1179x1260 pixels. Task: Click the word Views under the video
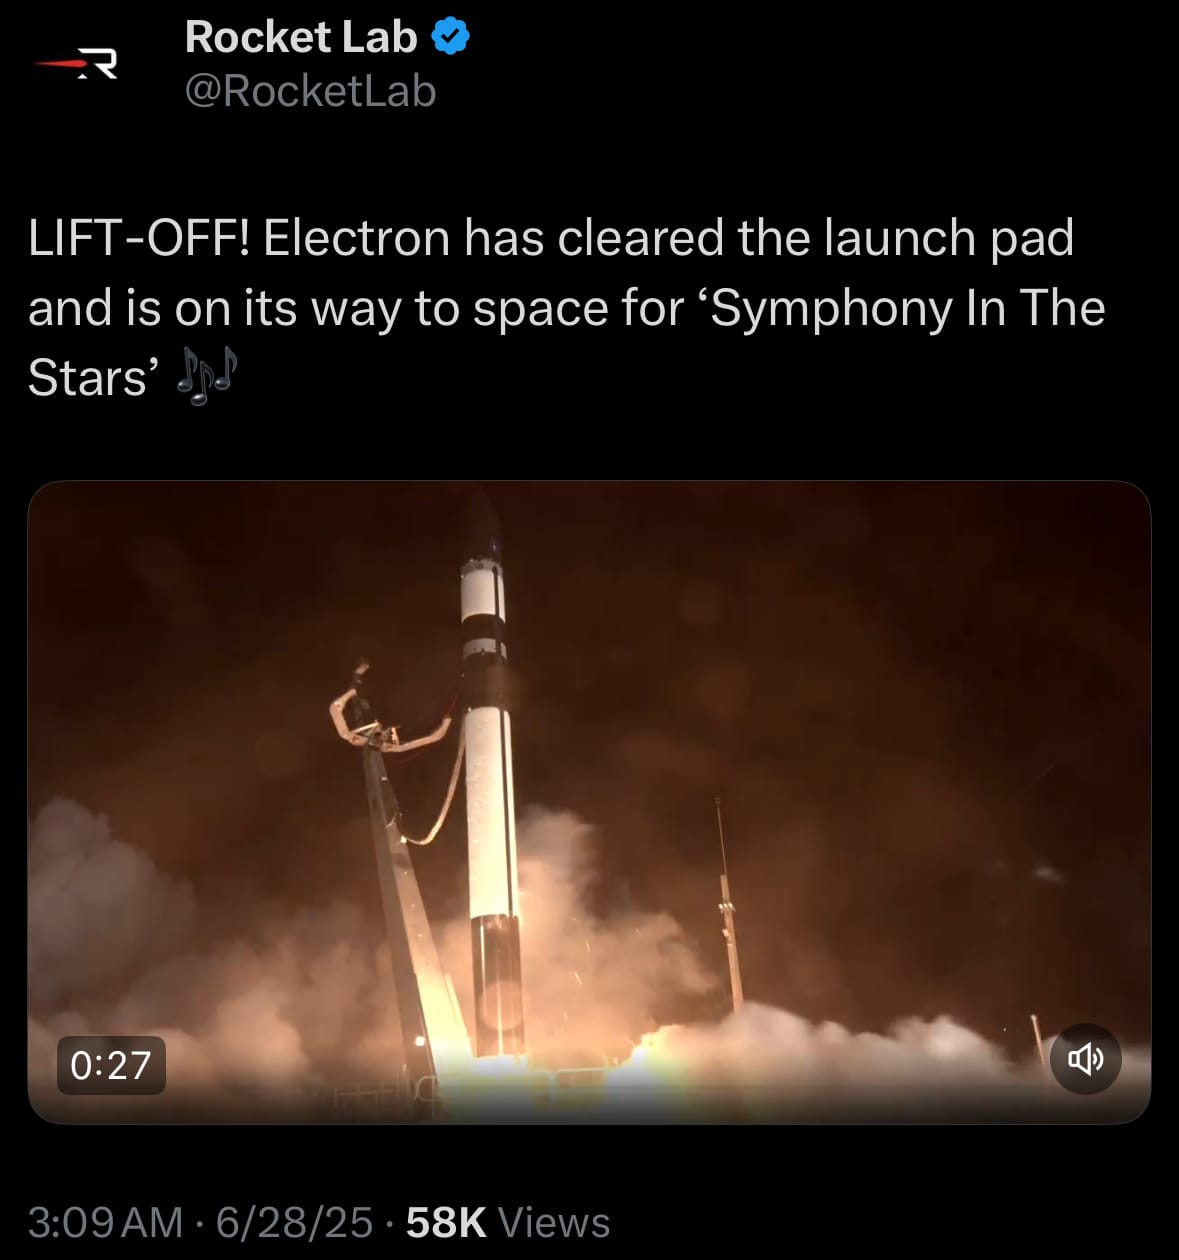553,1222
